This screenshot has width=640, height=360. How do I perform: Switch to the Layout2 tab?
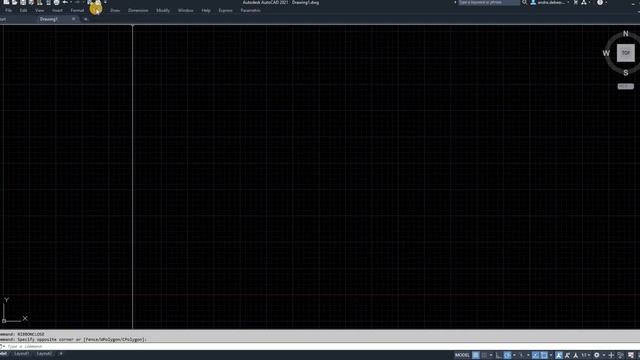coord(44,354)
